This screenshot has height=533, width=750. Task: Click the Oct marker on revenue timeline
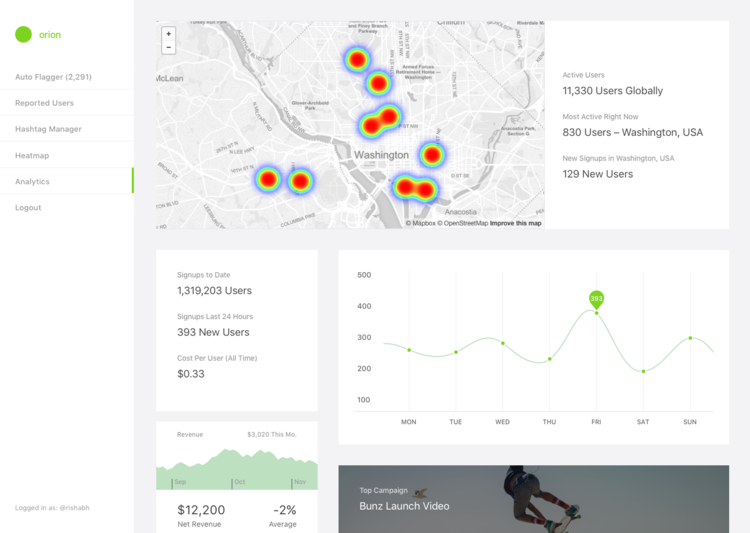(x=239, y=482)
